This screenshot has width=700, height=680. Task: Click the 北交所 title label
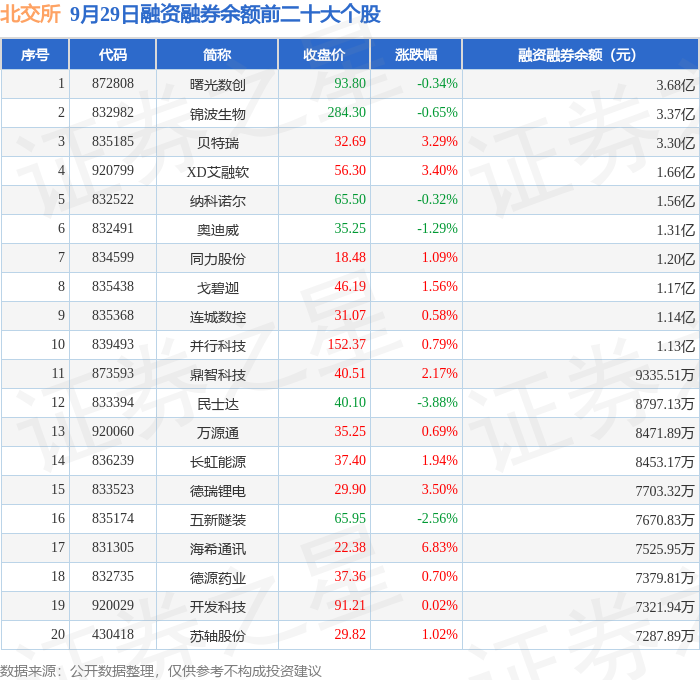tap(30, 14)
